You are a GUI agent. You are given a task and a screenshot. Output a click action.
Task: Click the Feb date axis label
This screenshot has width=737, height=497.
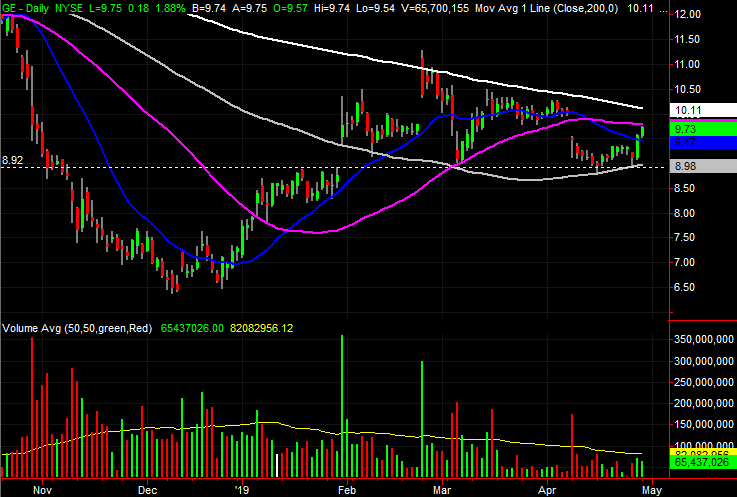tap(347, 490)
